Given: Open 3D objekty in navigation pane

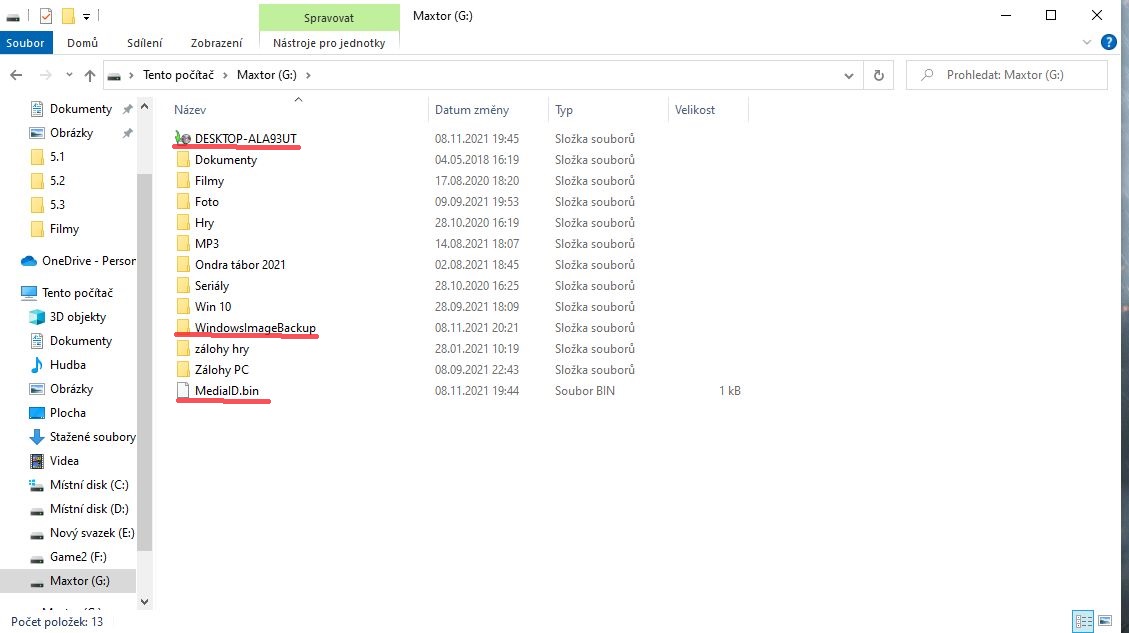Looking at the screenshot, I should tap(77, 317).
